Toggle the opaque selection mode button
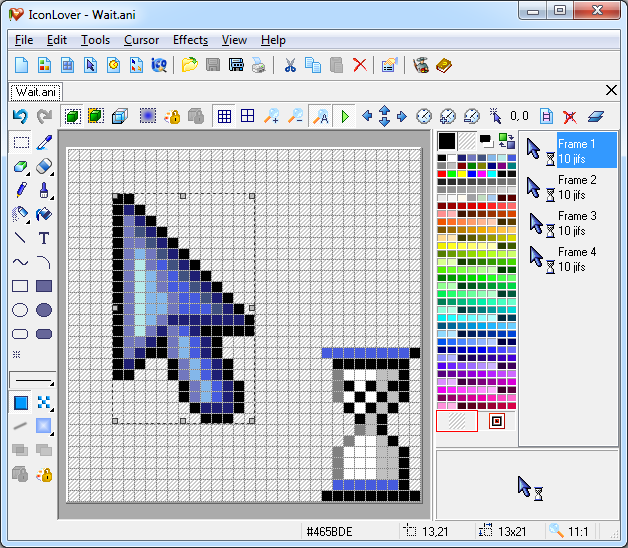The height and width of the screenshot is (548, 628). coord(72,116)
